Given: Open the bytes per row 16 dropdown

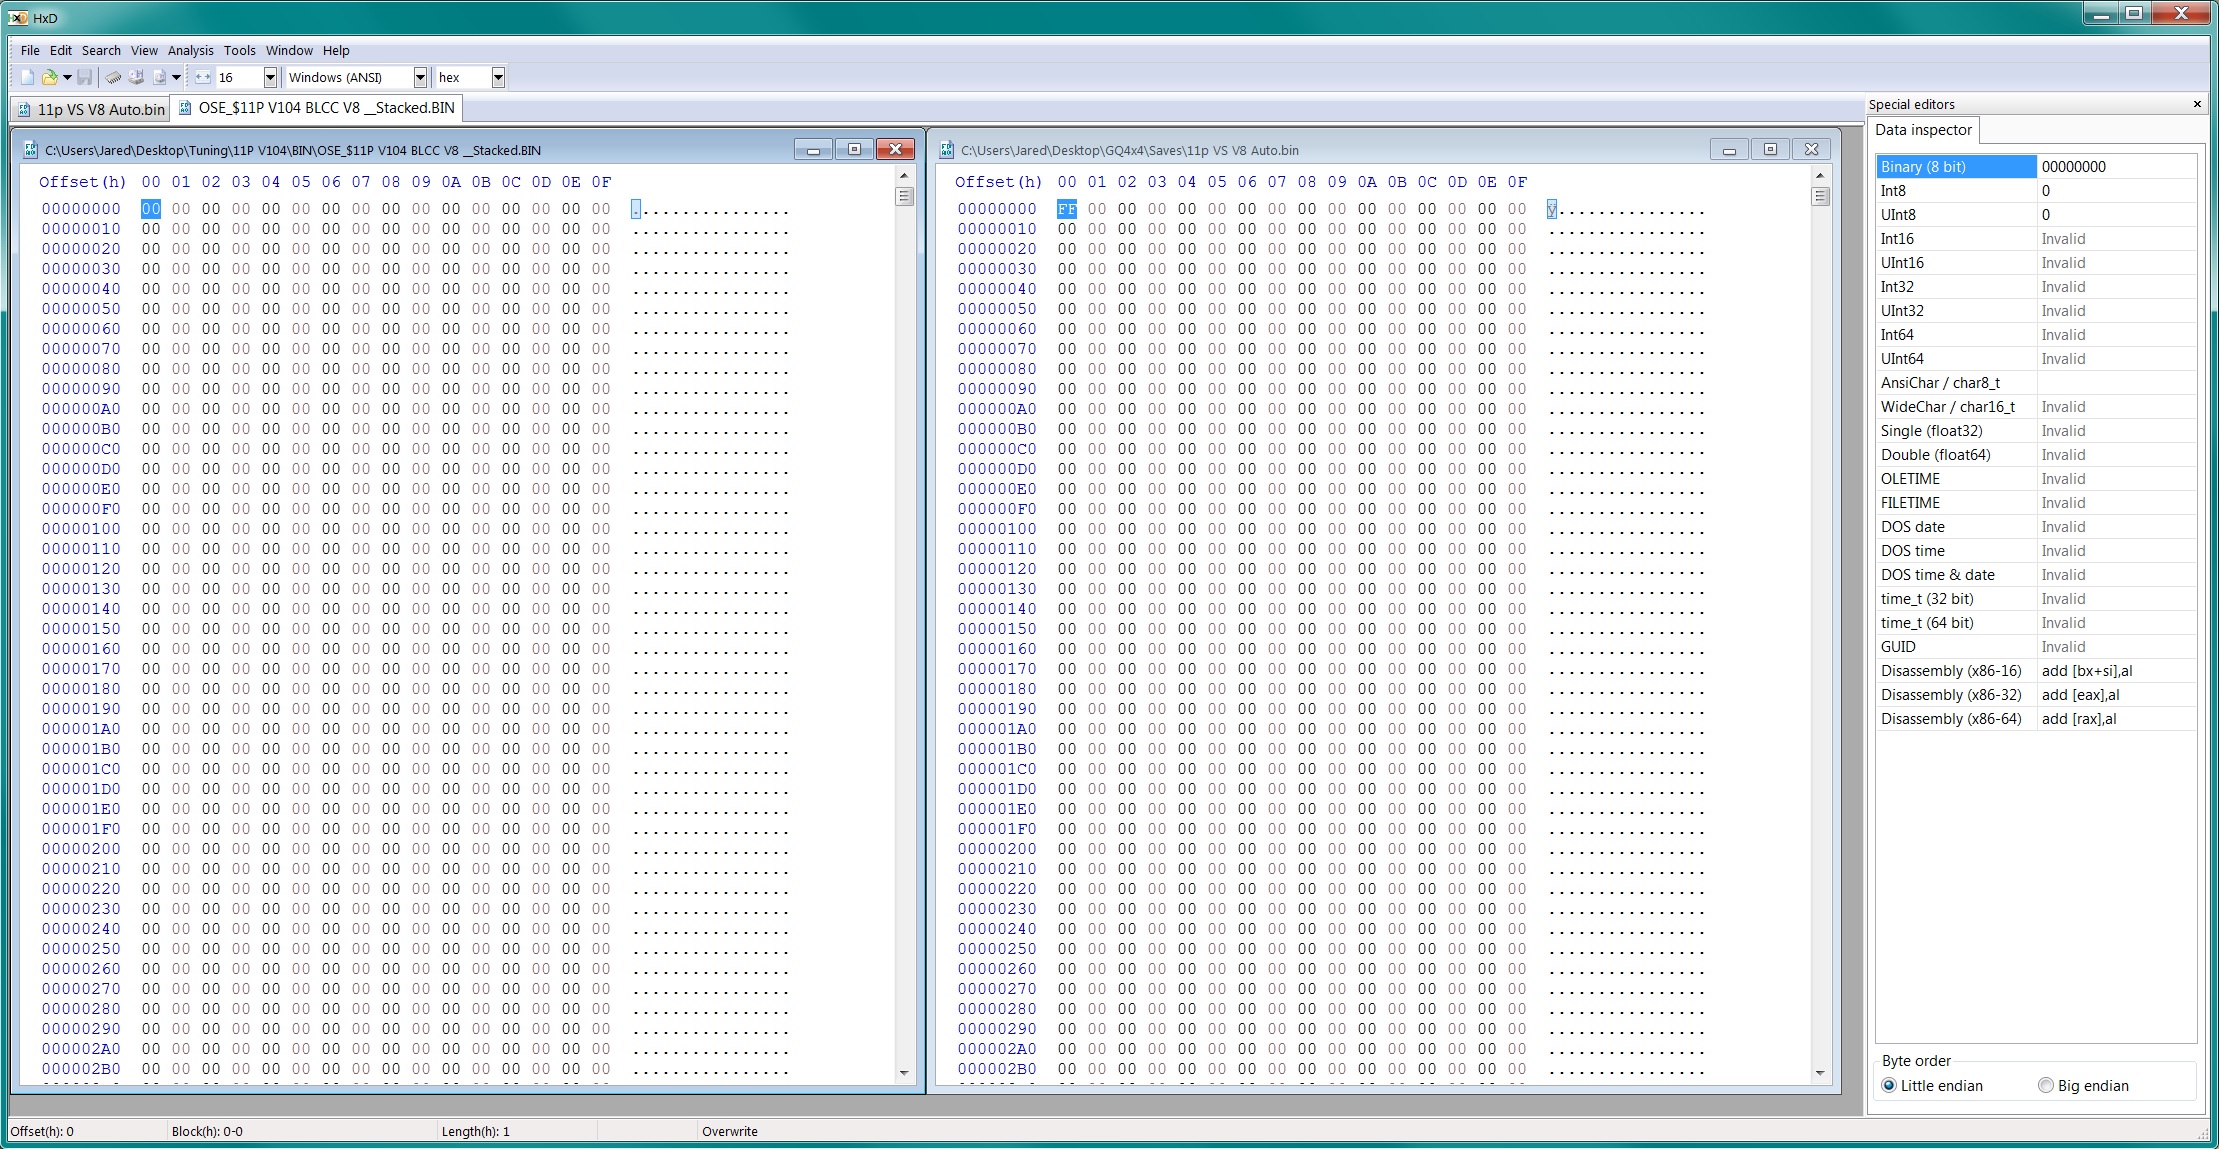Looking at the screenshot, I should [x=270, y=77].
